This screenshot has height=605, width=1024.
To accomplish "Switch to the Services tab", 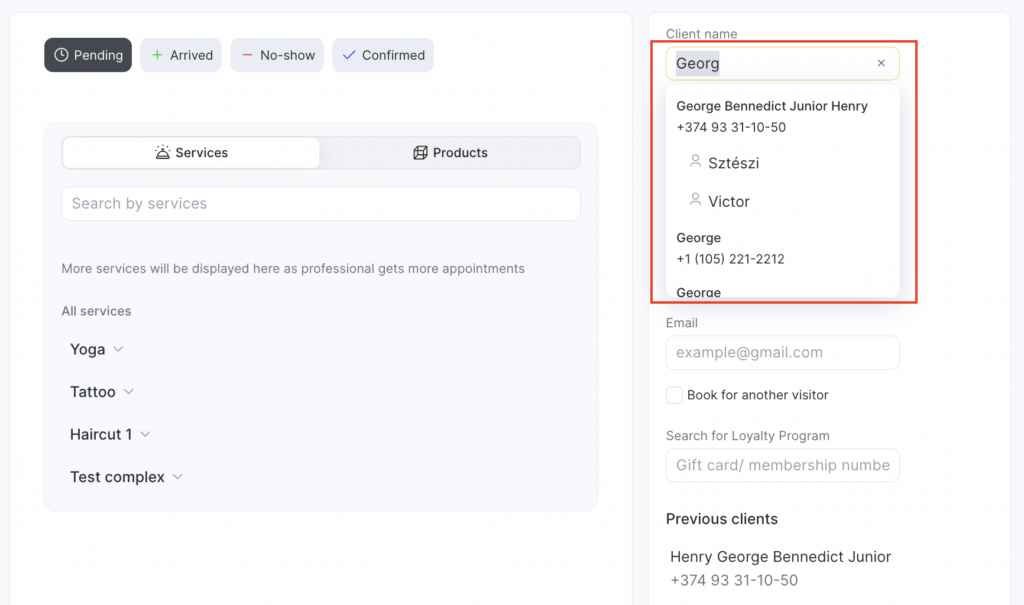I will coord(191,153).
